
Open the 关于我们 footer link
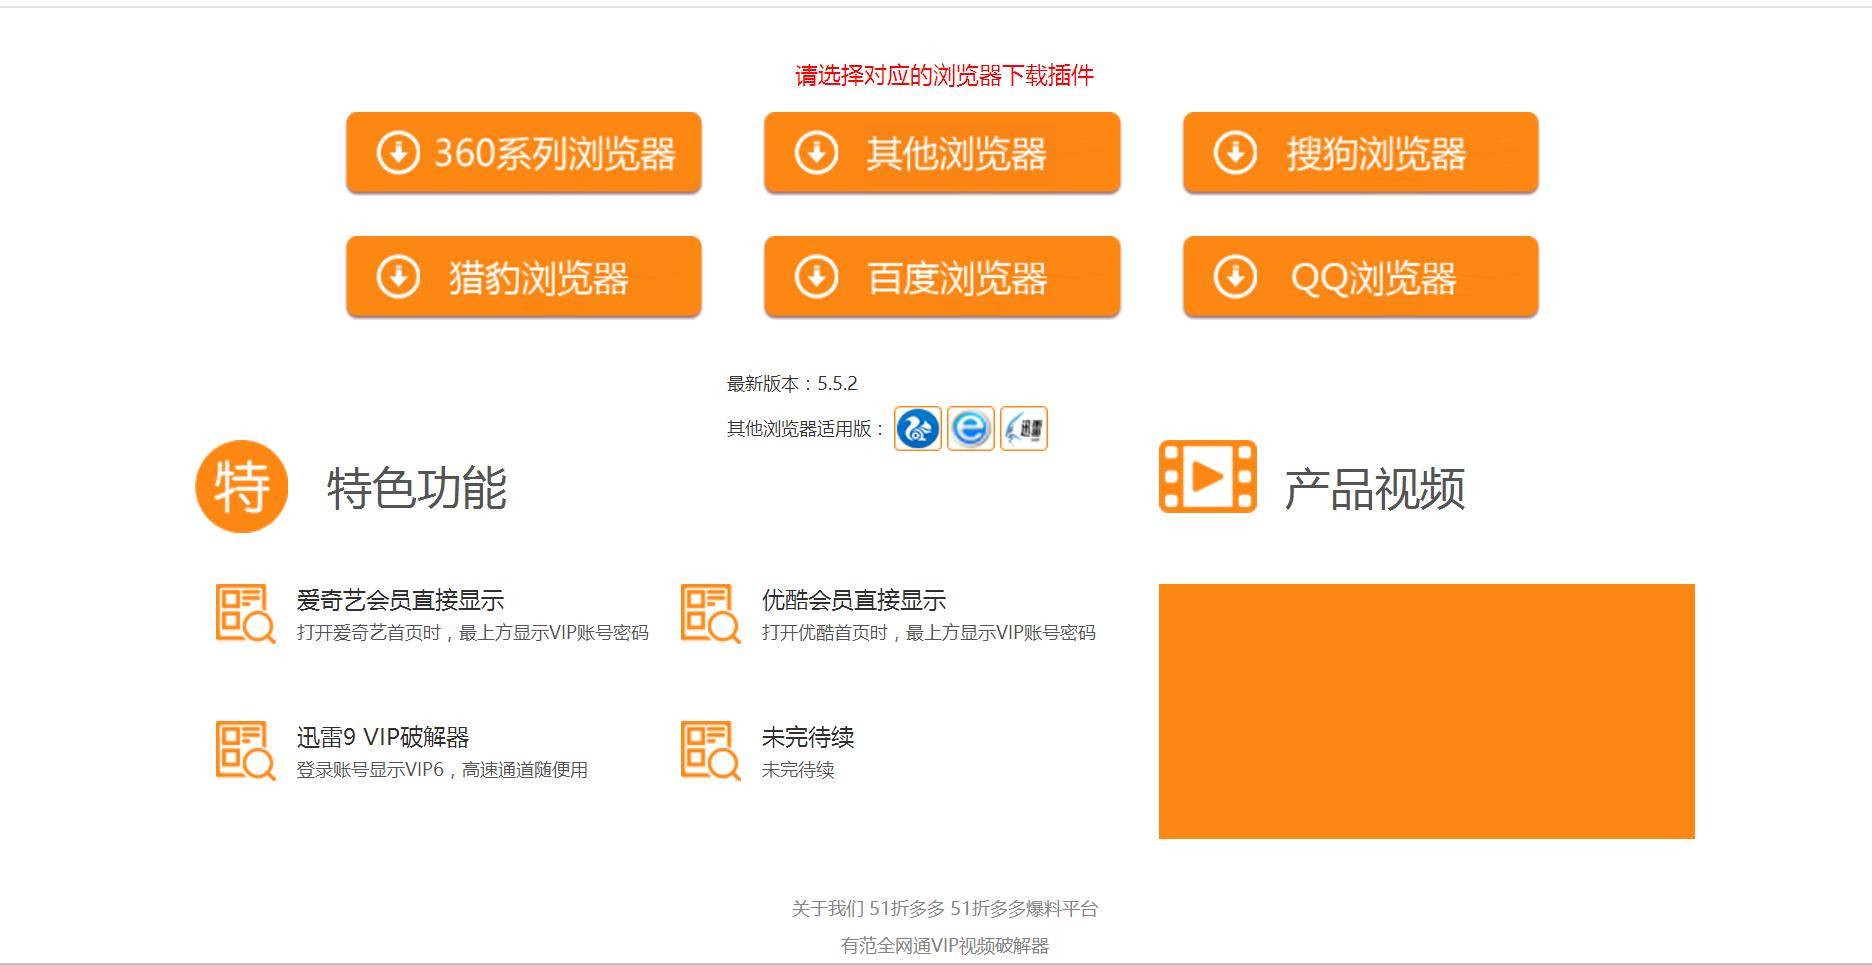click(x=827, y=910)
